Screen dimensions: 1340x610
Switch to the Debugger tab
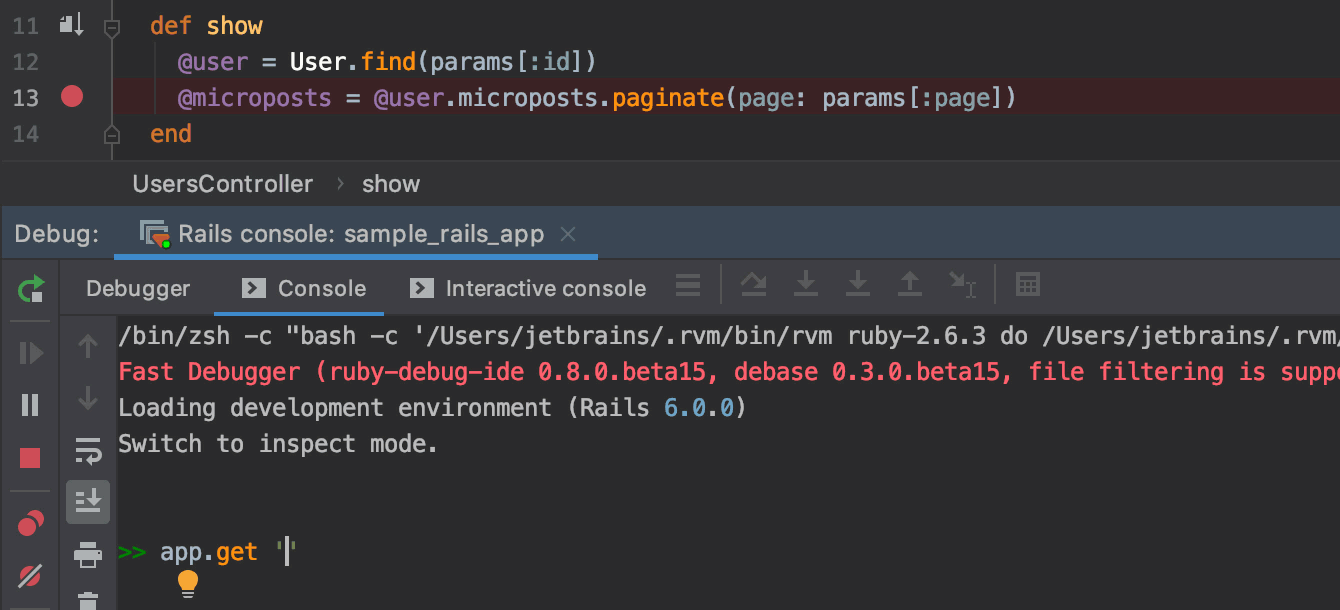137,287
